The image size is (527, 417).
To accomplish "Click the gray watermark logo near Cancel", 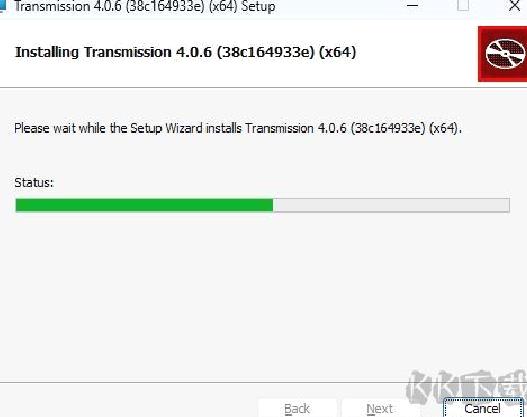I will [x=467, y=386].
